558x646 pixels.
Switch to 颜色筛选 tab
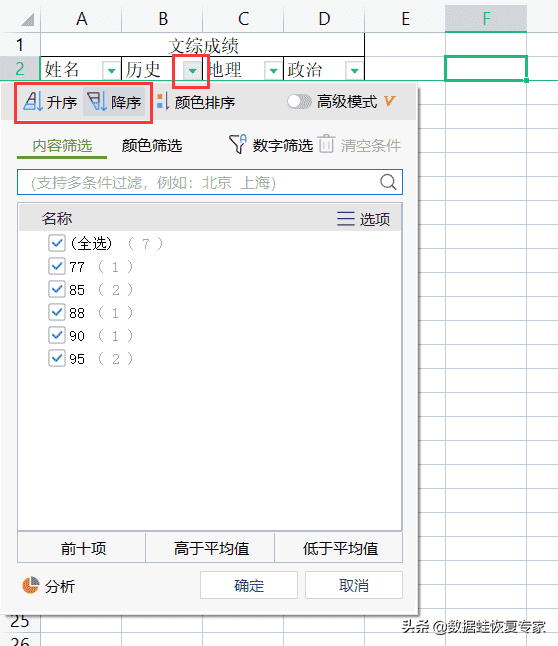point(152,145)
